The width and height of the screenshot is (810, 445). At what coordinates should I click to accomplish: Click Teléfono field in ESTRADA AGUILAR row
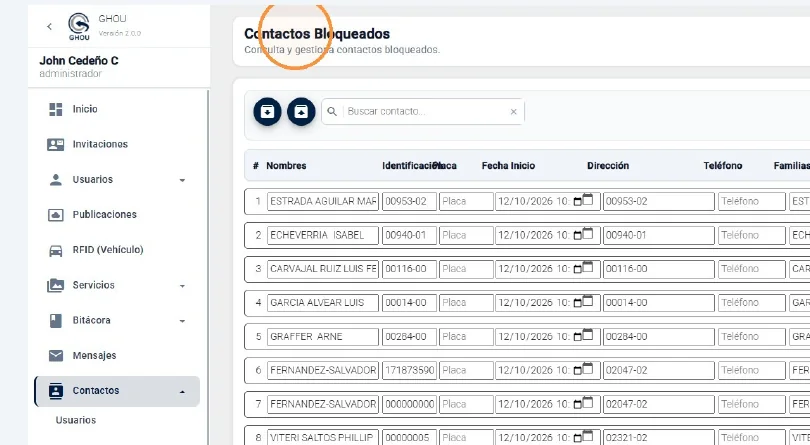coord(752,202)
